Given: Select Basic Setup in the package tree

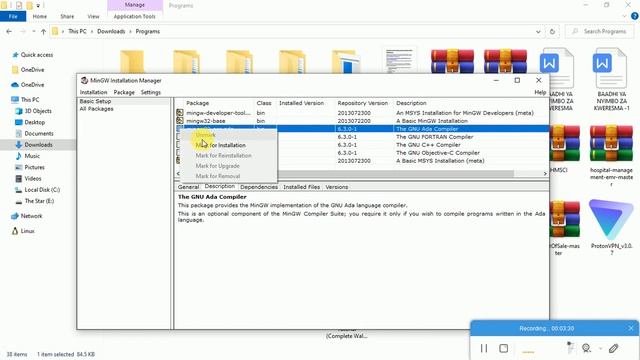Looking at the screenshot, I should coord(95,101).
